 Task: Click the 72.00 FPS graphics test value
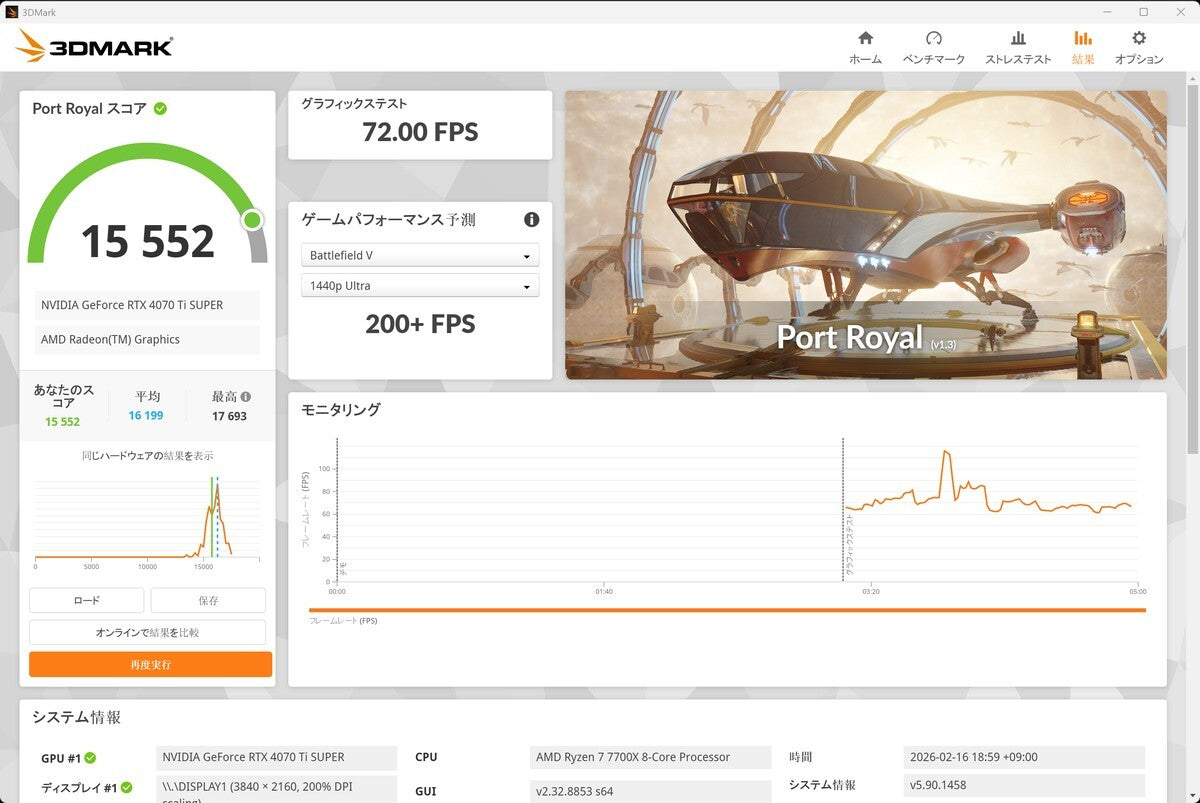[420, 132]
